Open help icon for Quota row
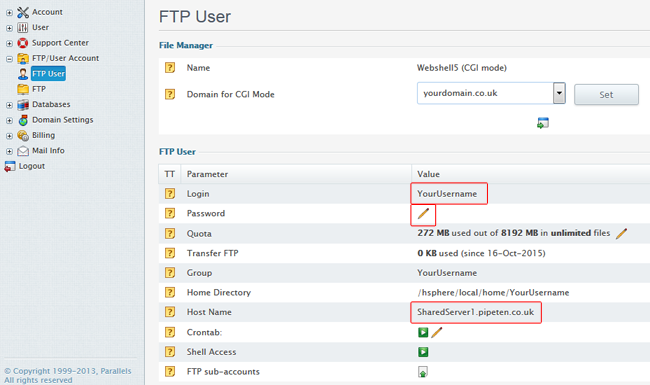The image size is (650, 385). tap(170, 233)
